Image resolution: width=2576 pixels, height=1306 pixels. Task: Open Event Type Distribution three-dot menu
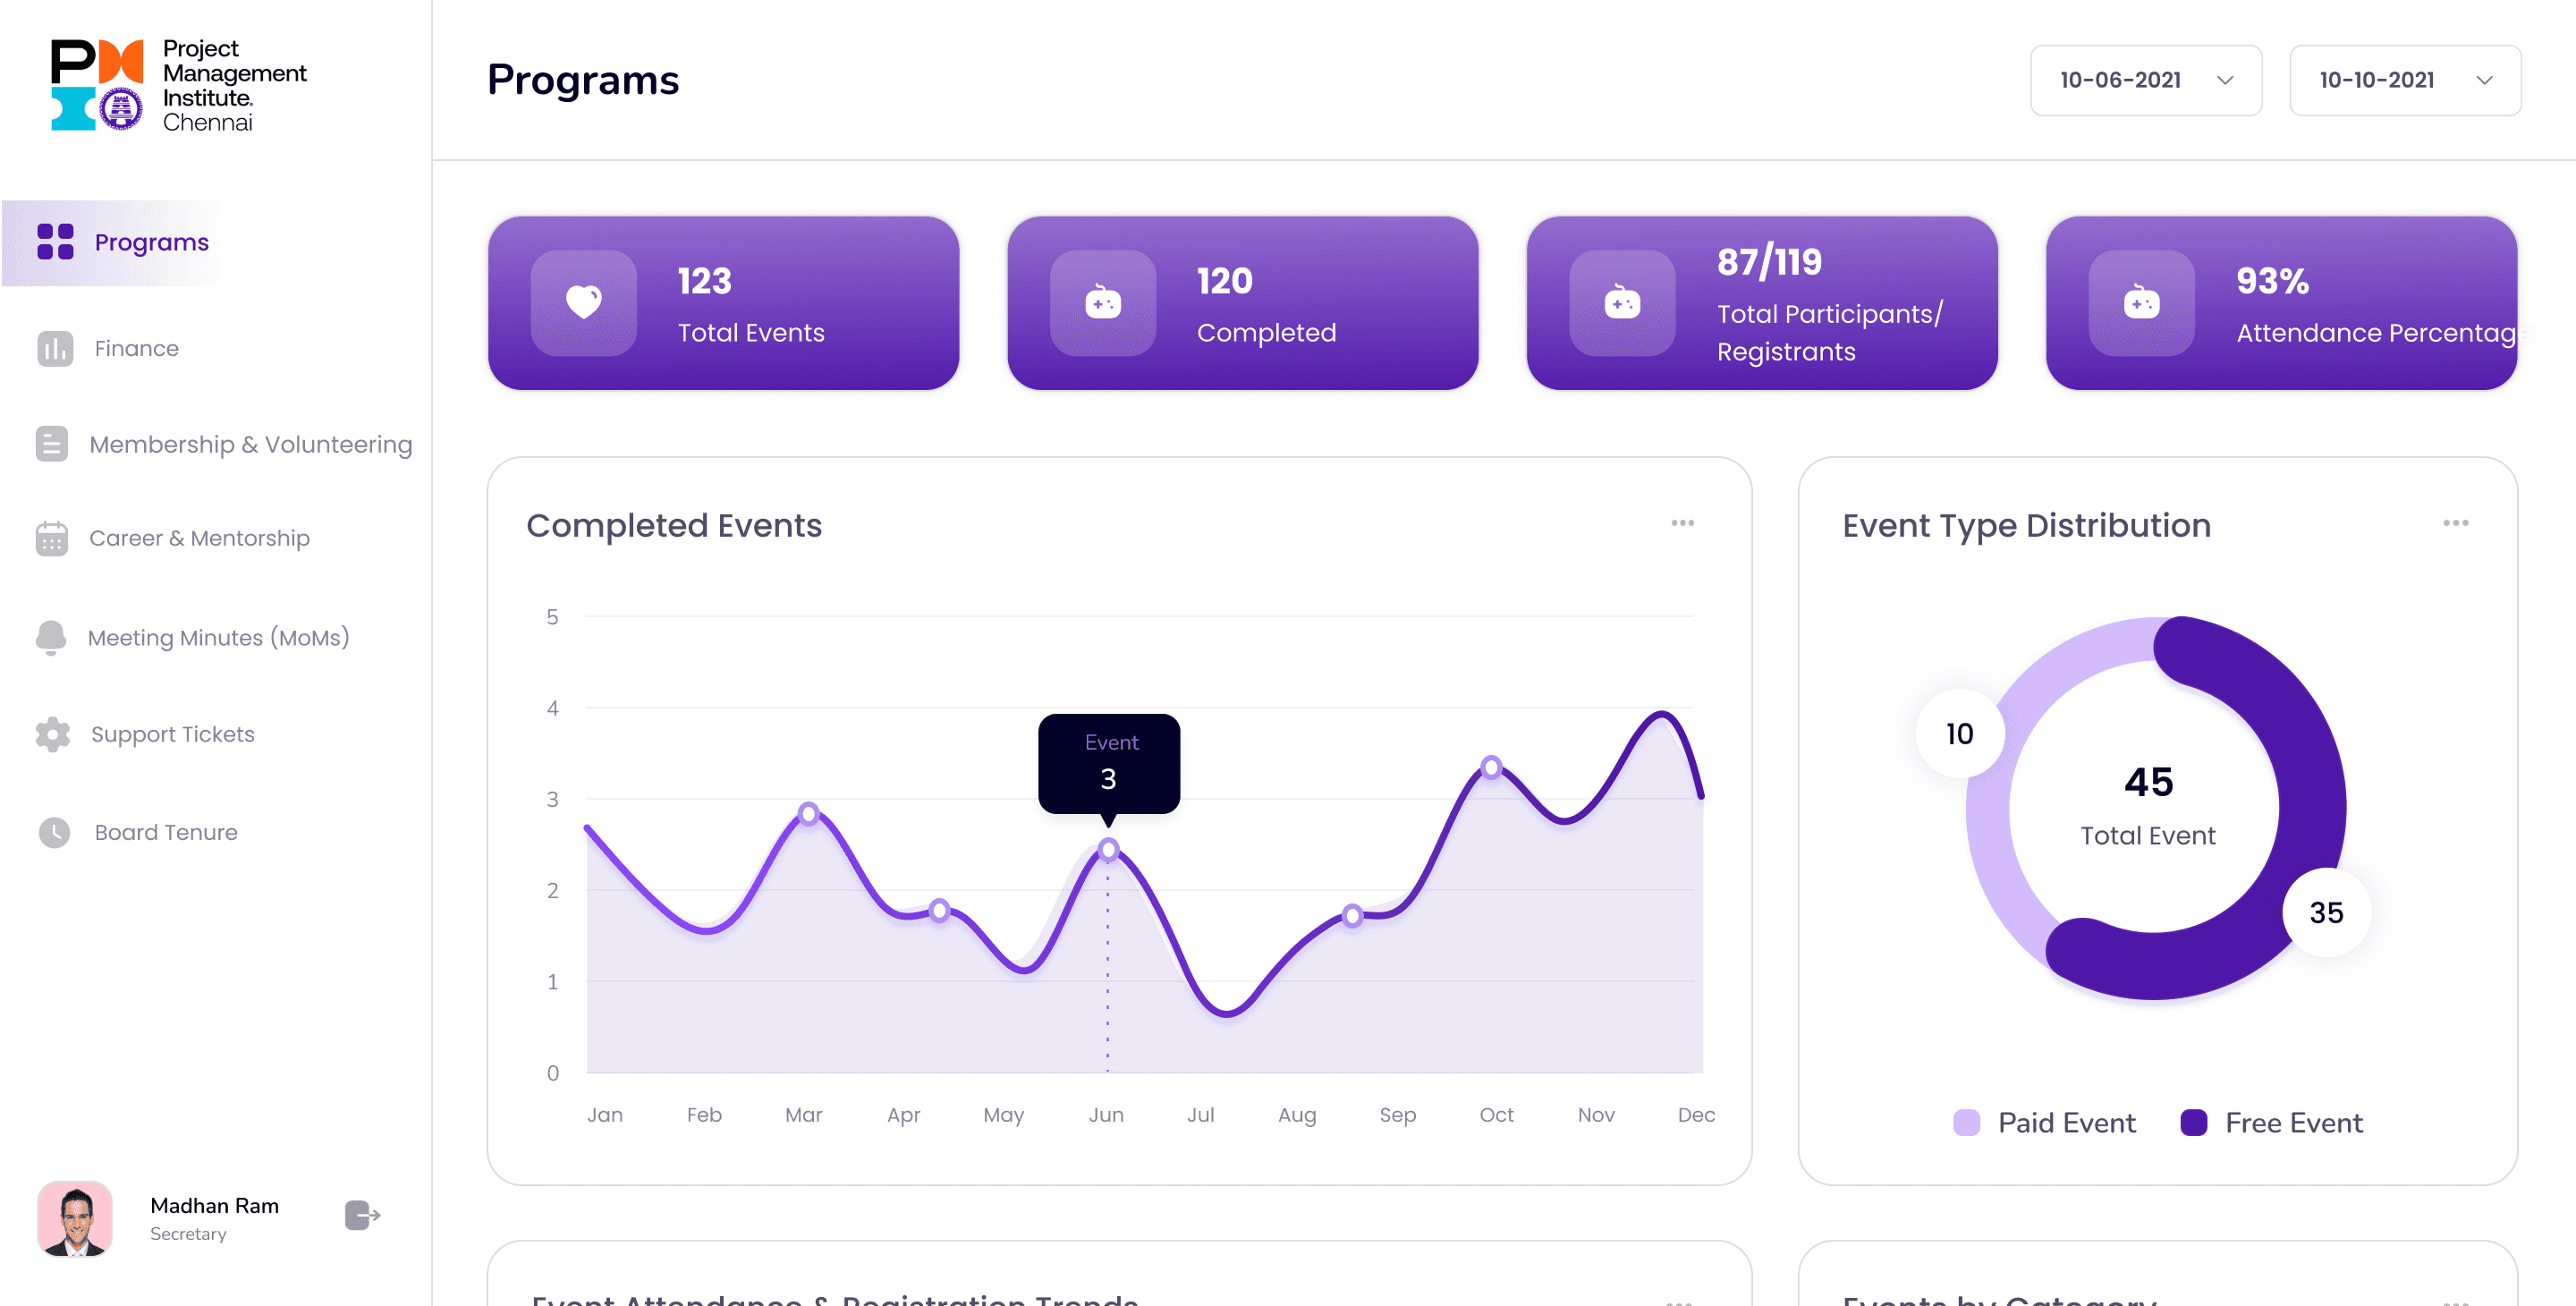coord(2455,523)
